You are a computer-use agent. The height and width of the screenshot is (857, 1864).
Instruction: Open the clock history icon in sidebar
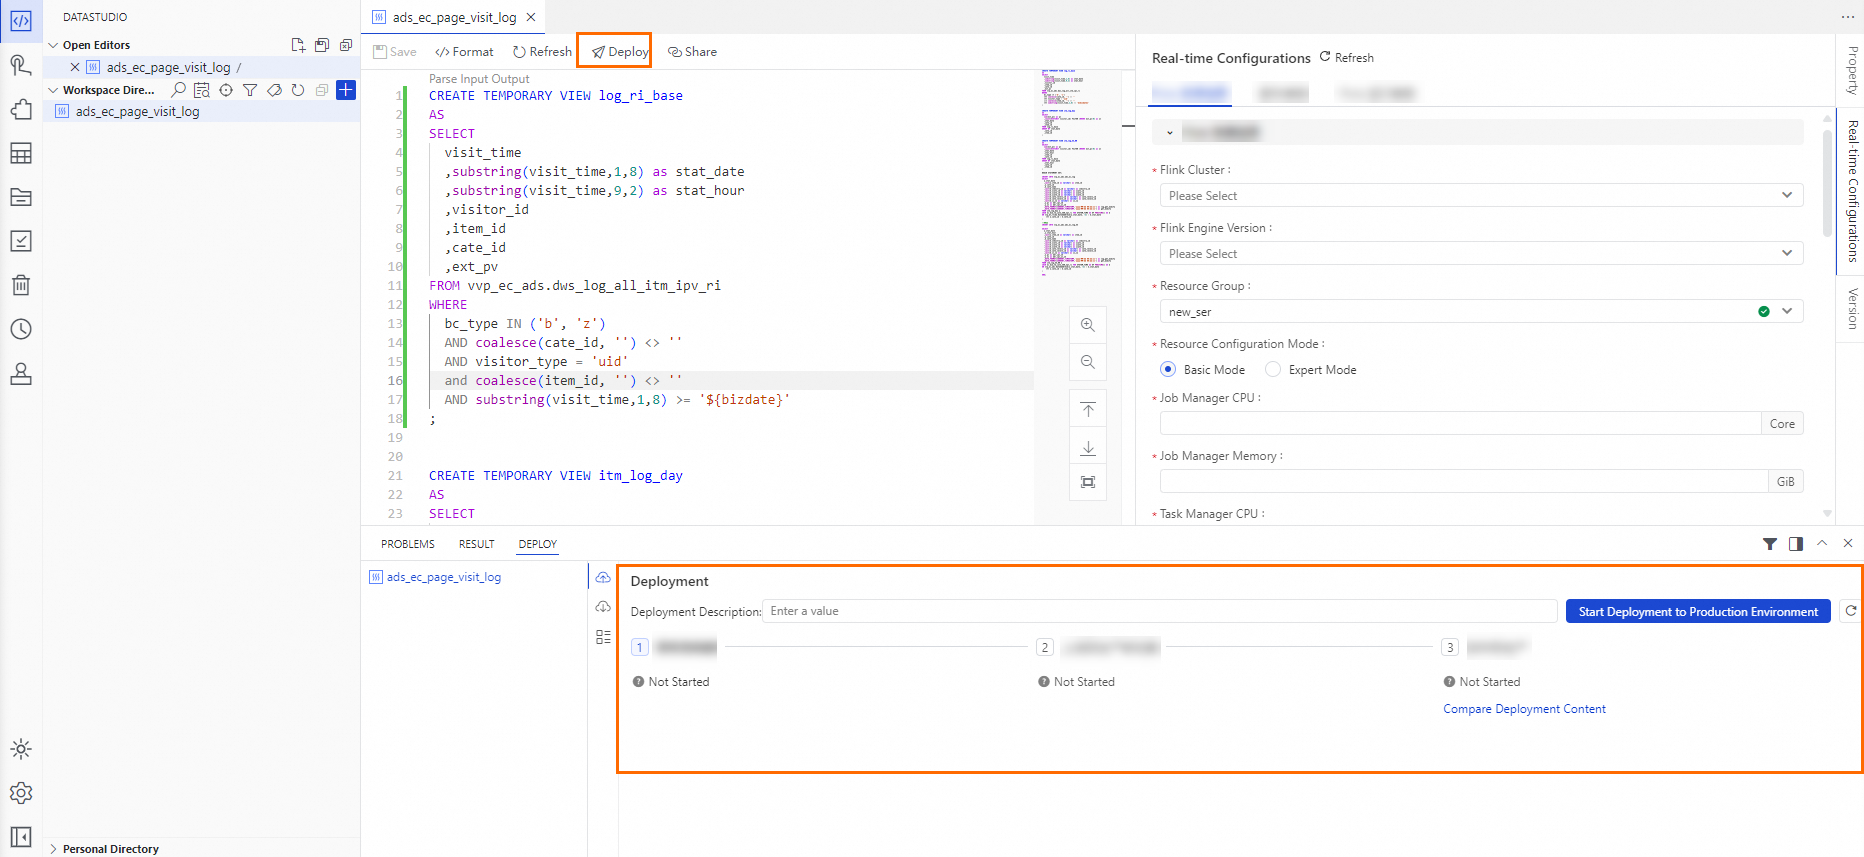coord(21,329)
